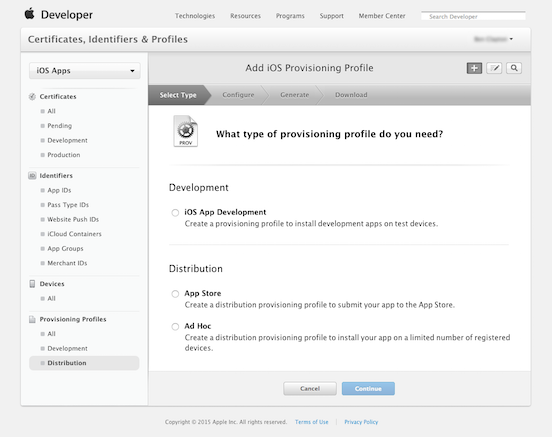Open the iOS Apps platform dropdown
552x437 pixels.
tap(84, 71)
